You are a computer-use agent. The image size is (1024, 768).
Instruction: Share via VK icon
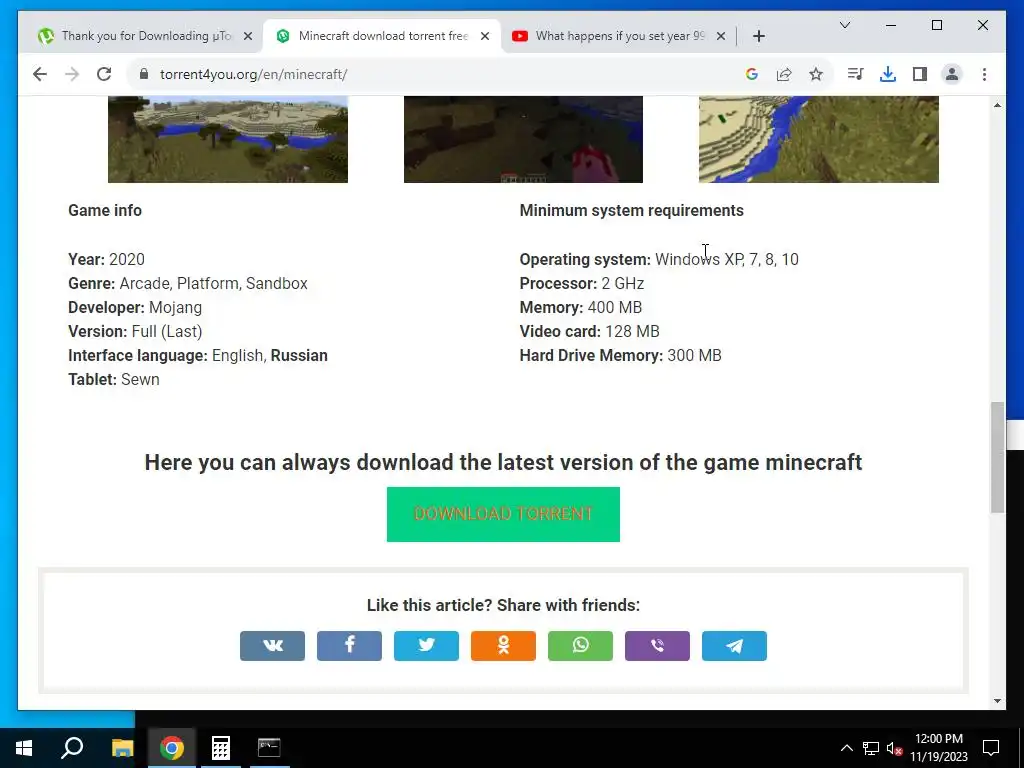coord(272,645)
